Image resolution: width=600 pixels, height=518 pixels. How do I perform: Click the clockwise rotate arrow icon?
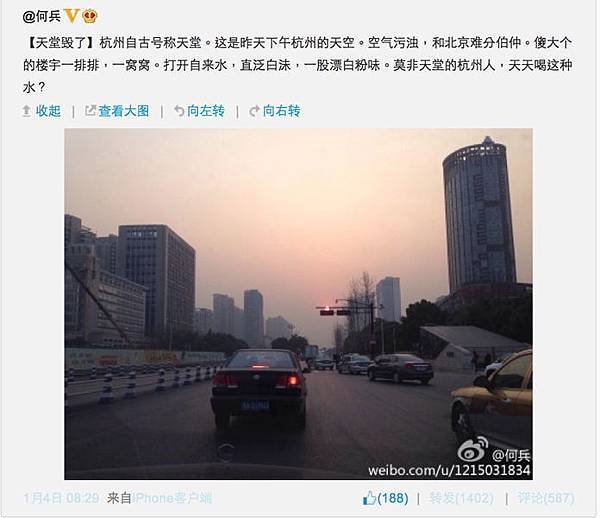pos(254,111)
